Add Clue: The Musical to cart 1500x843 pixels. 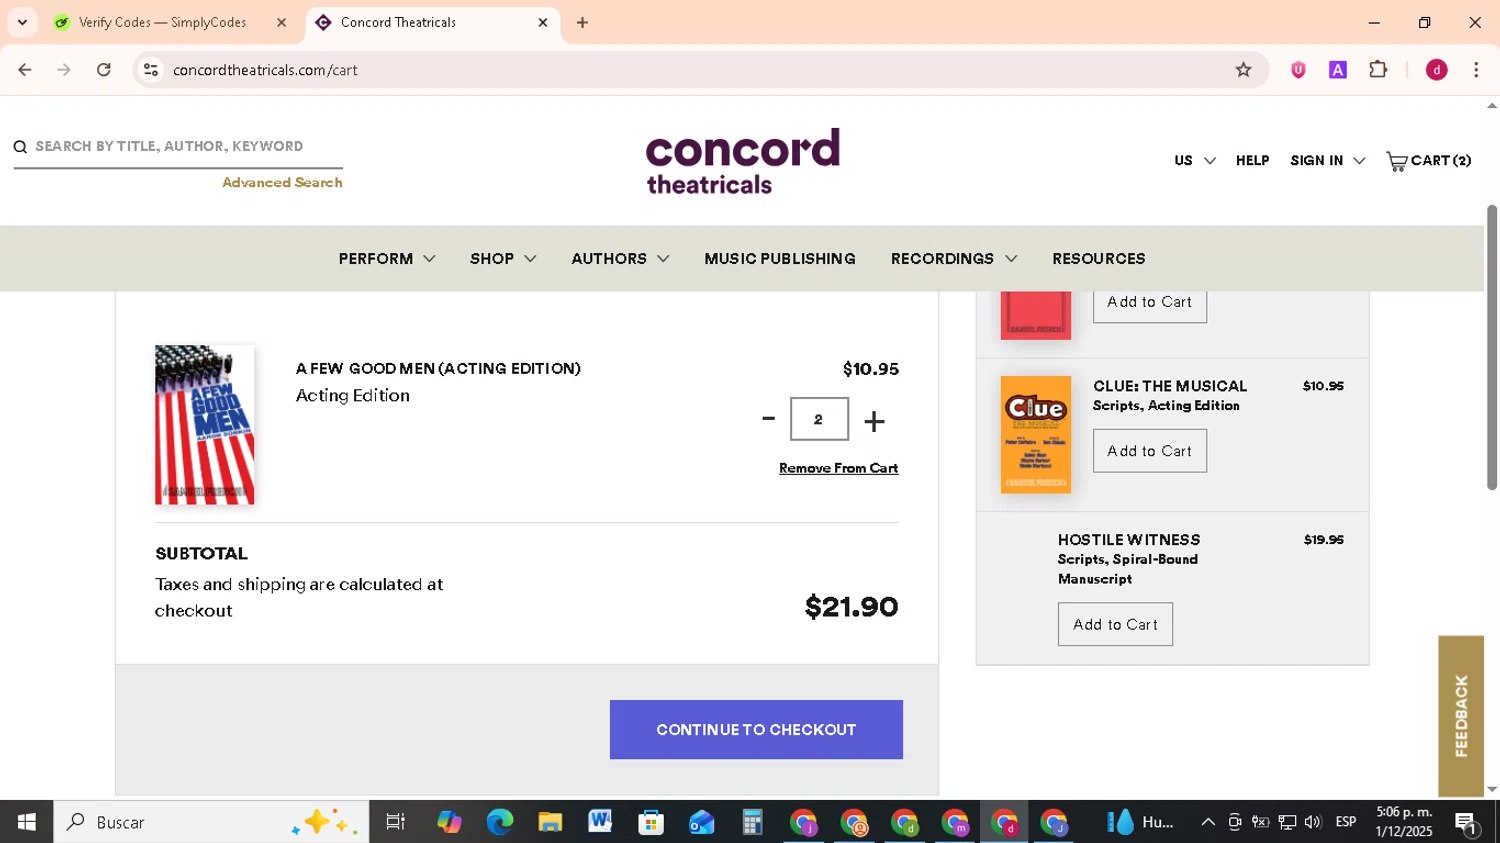pyautogui.click(x=1149, y=451)
